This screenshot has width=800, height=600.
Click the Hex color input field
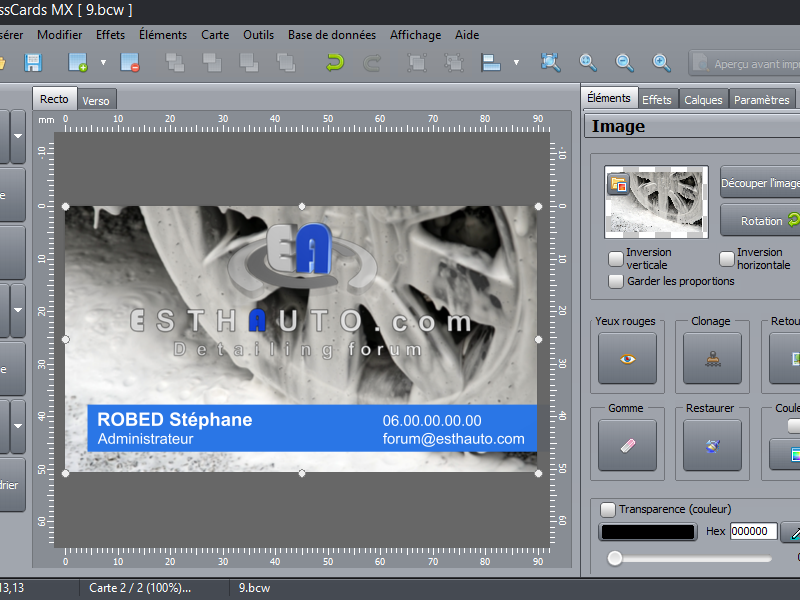click(753, 531)
